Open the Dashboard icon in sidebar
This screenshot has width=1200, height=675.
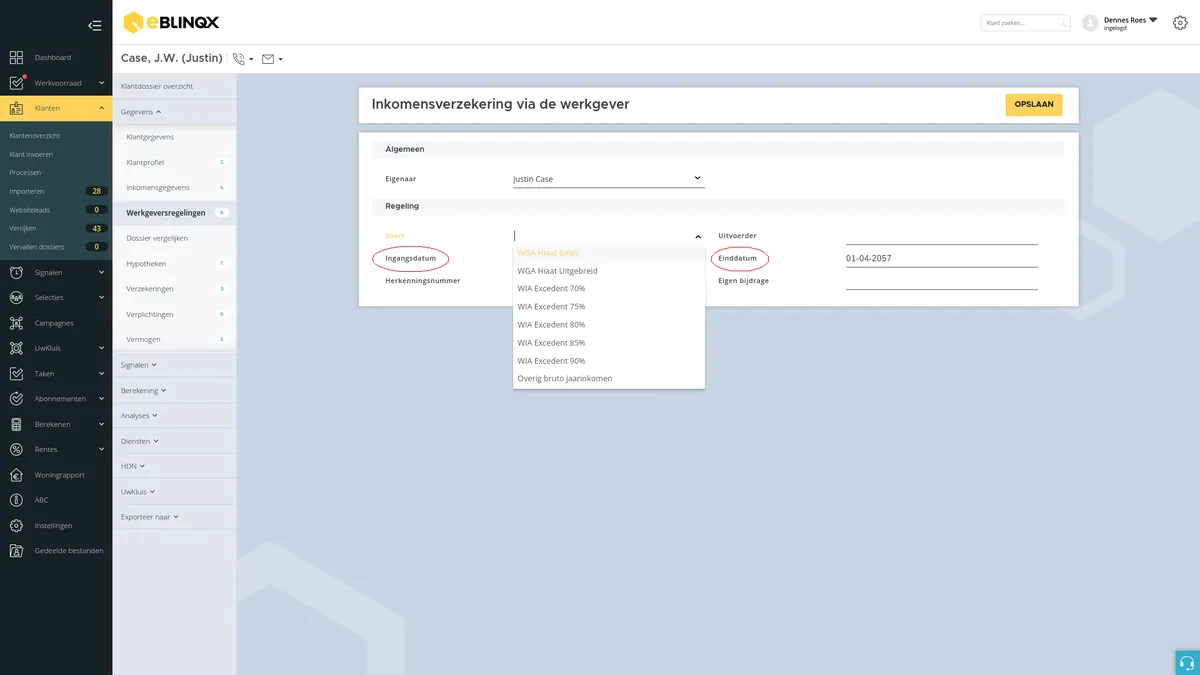(16, 58)
